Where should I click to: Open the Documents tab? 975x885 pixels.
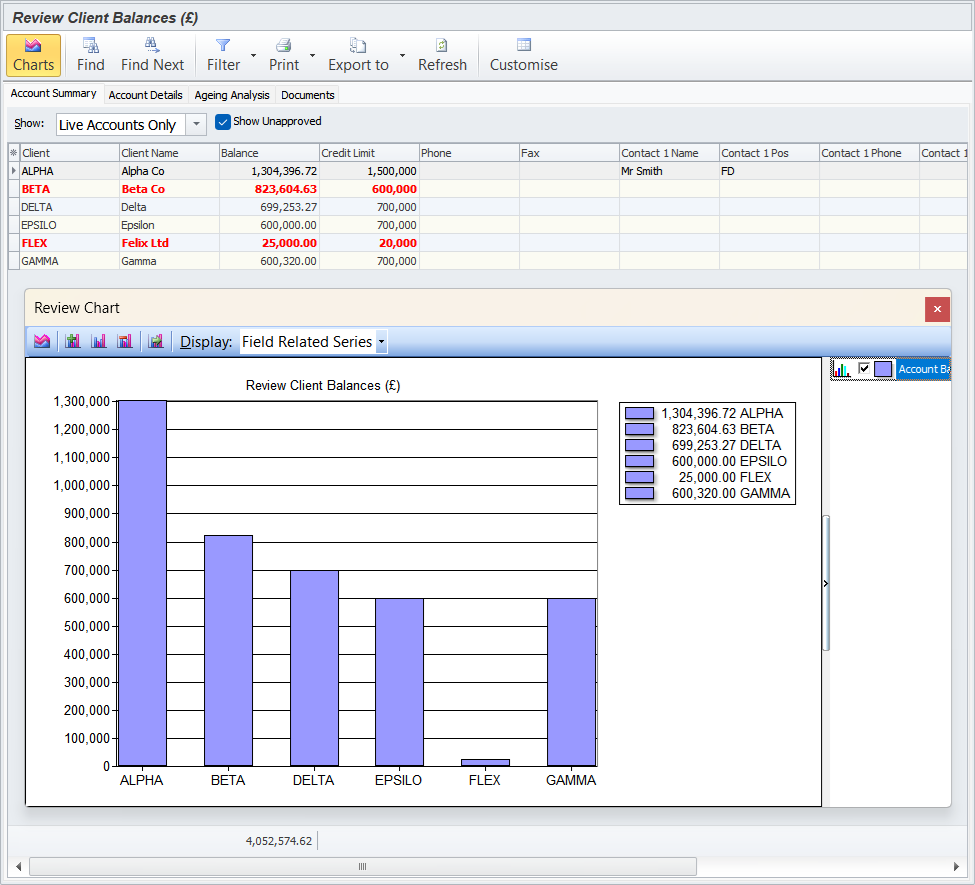tap(307, 95)
